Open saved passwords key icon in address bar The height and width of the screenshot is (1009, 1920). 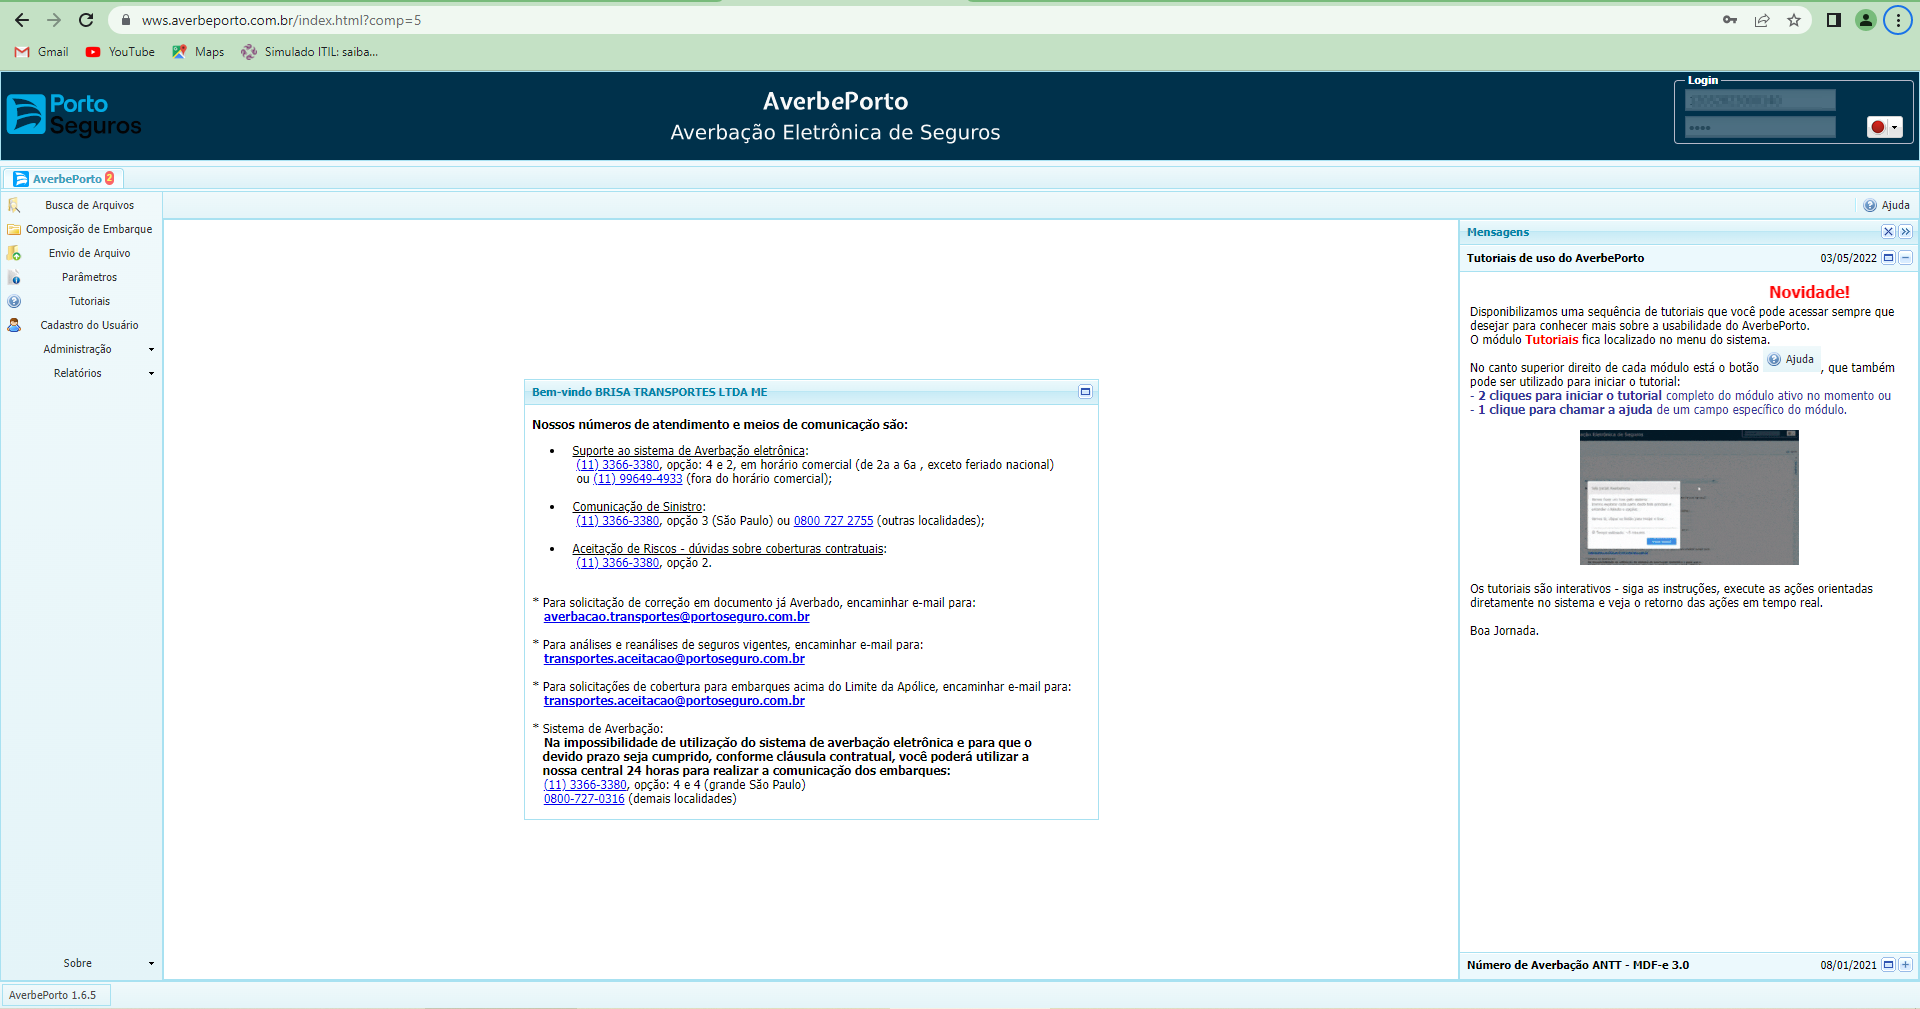click(x=1730, y=20)
